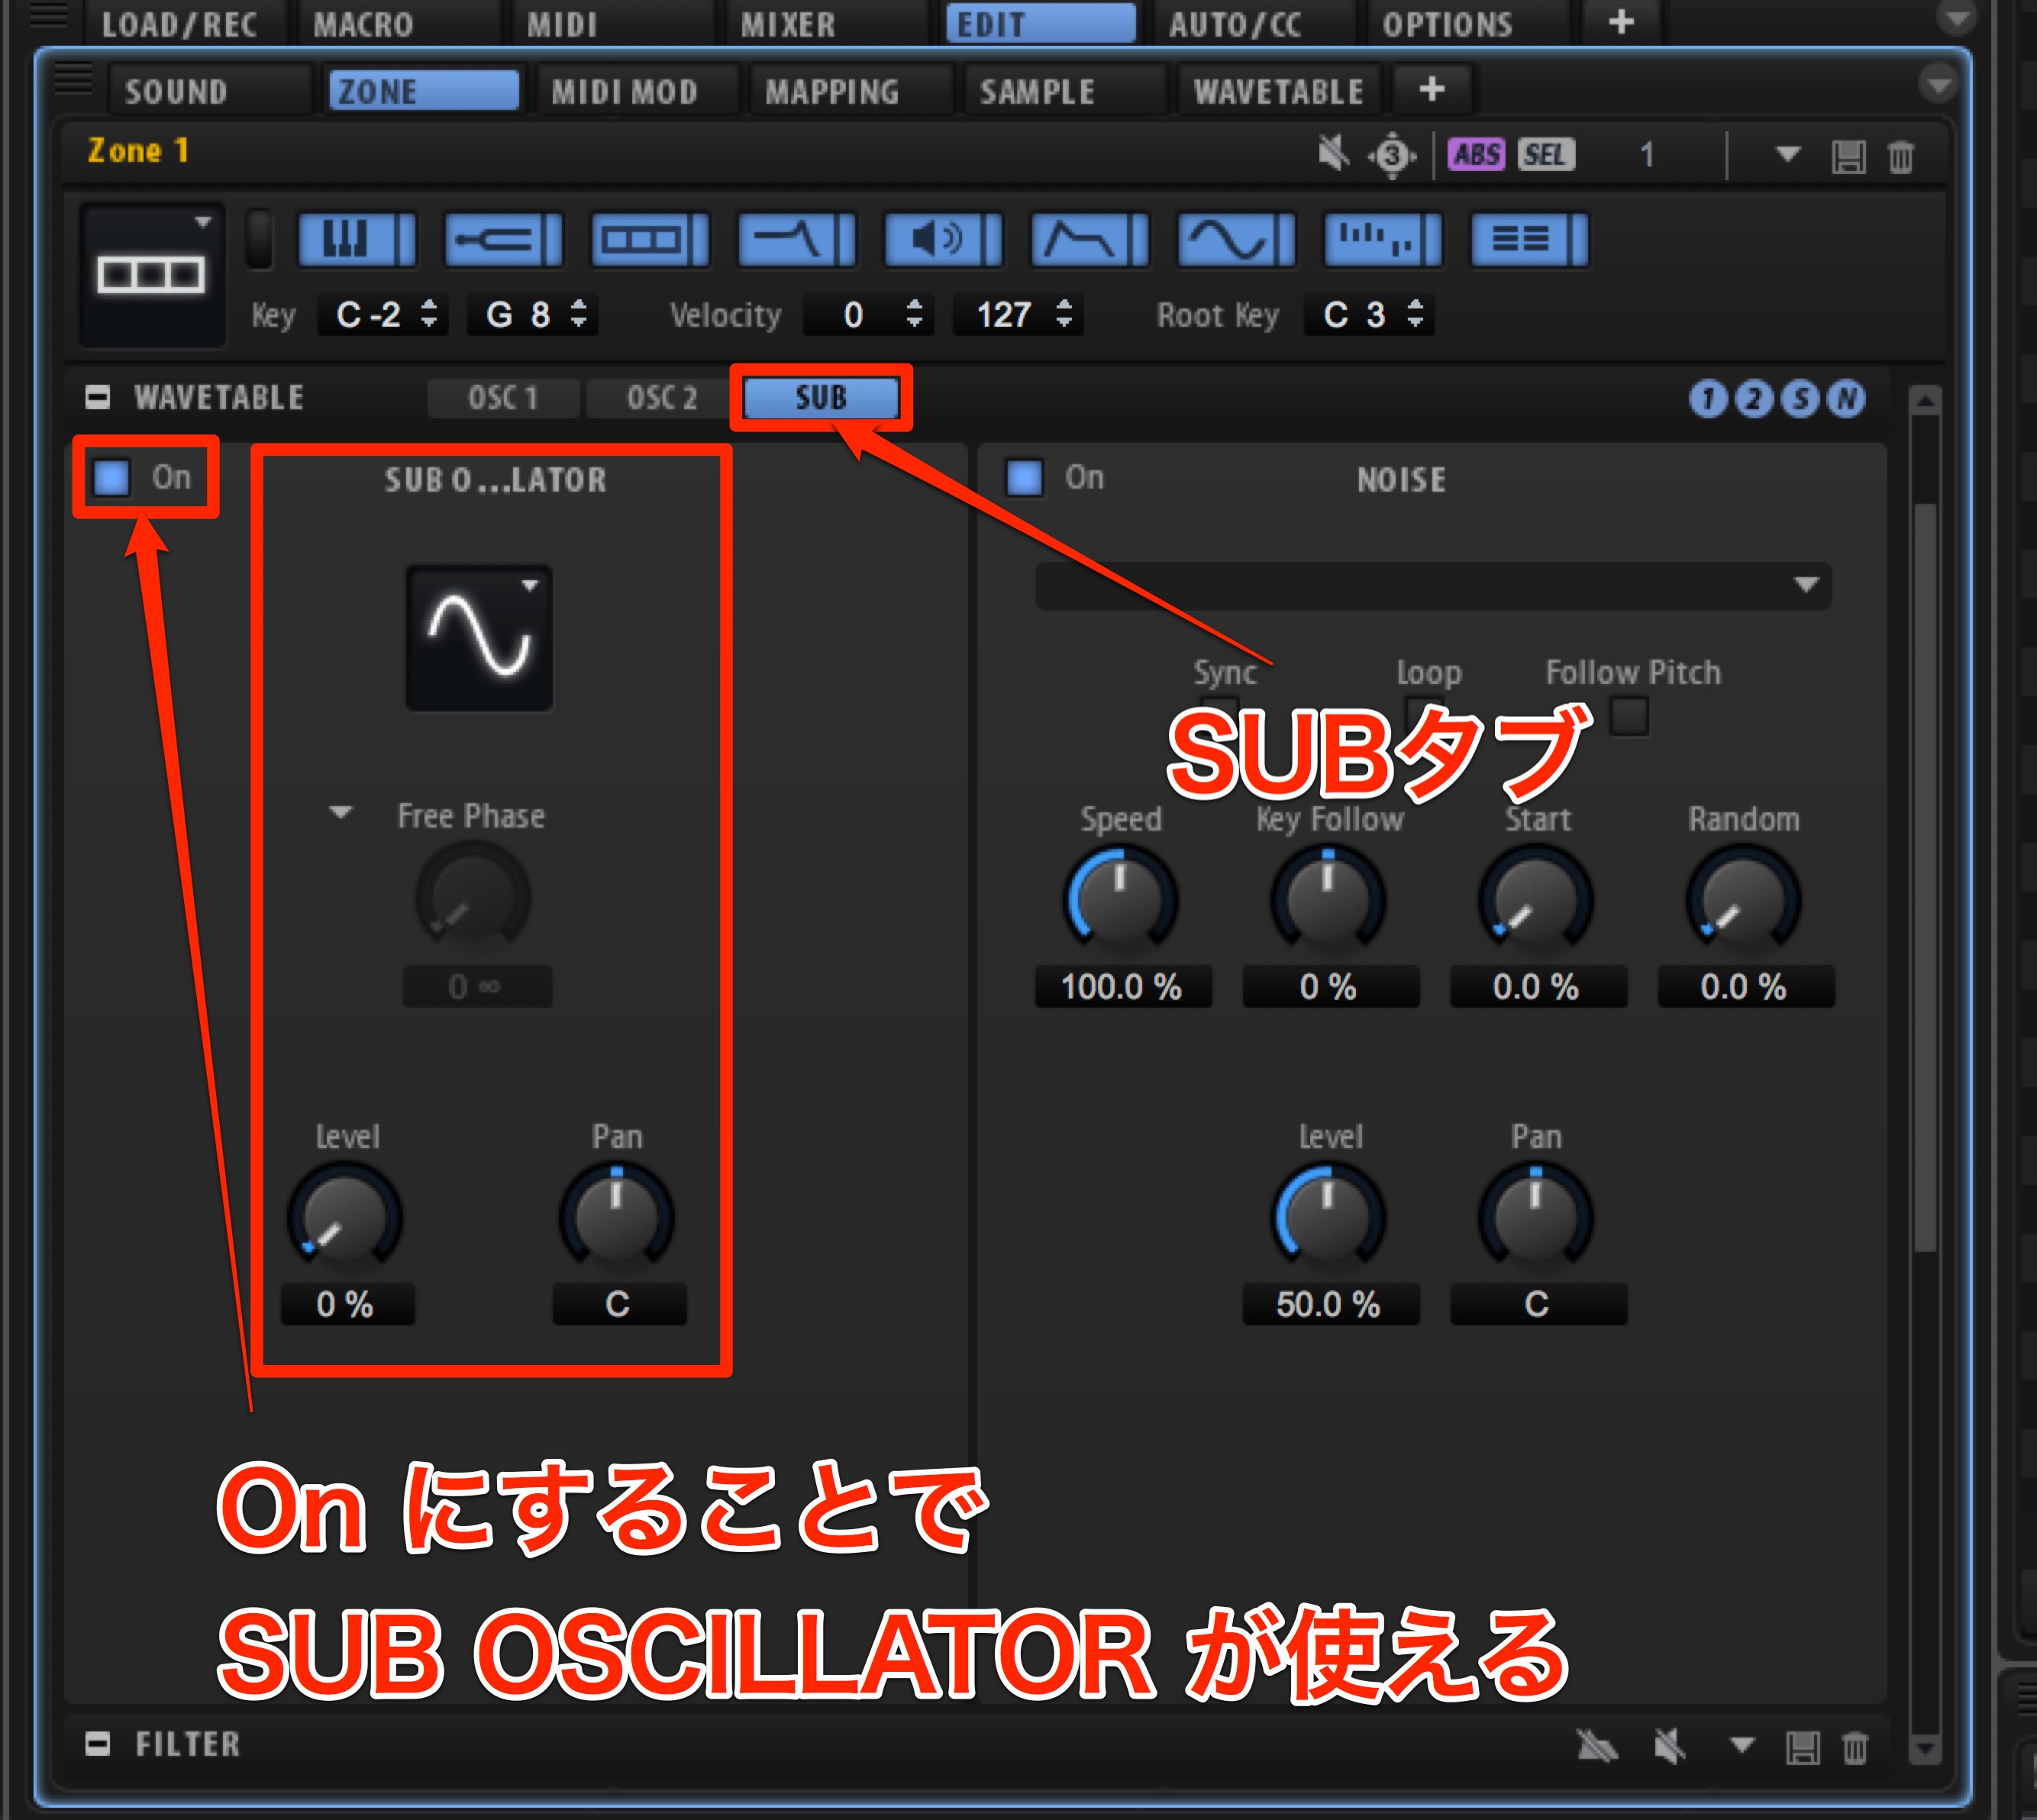Click the zone solo target icon

tap(1392, 156)
